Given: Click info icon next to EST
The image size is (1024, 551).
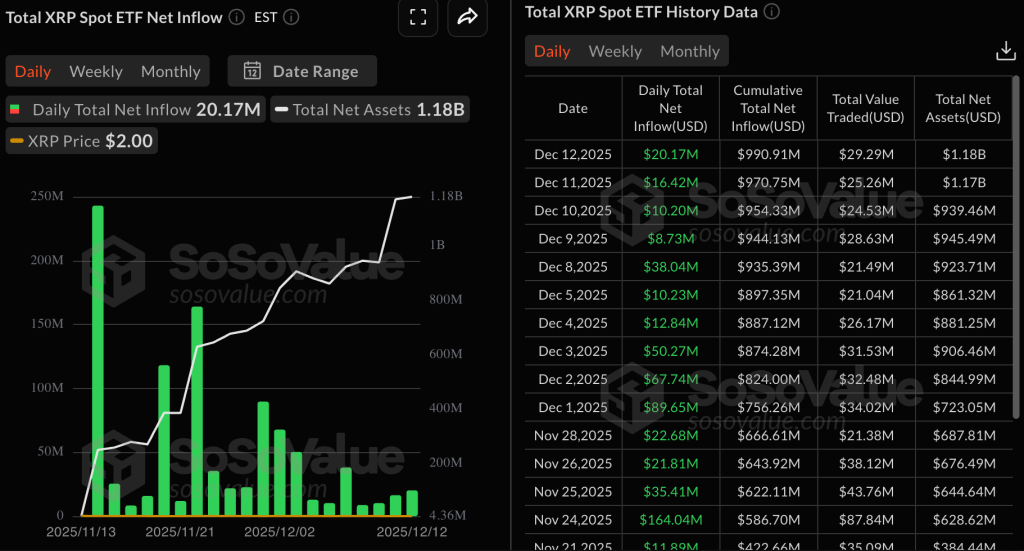Looking at the screenshot, I should [x=290, y=17].
